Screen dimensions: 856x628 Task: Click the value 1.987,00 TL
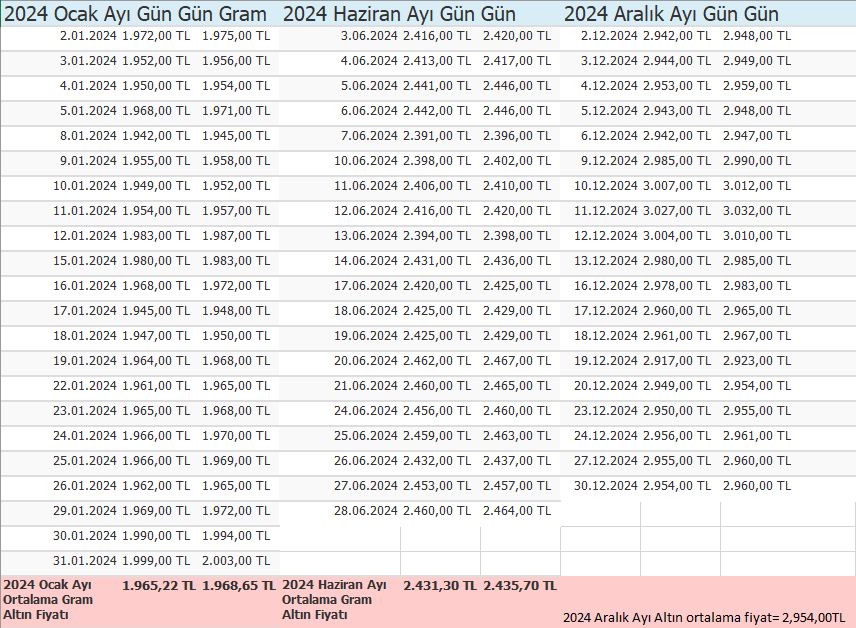pos(236,236)
